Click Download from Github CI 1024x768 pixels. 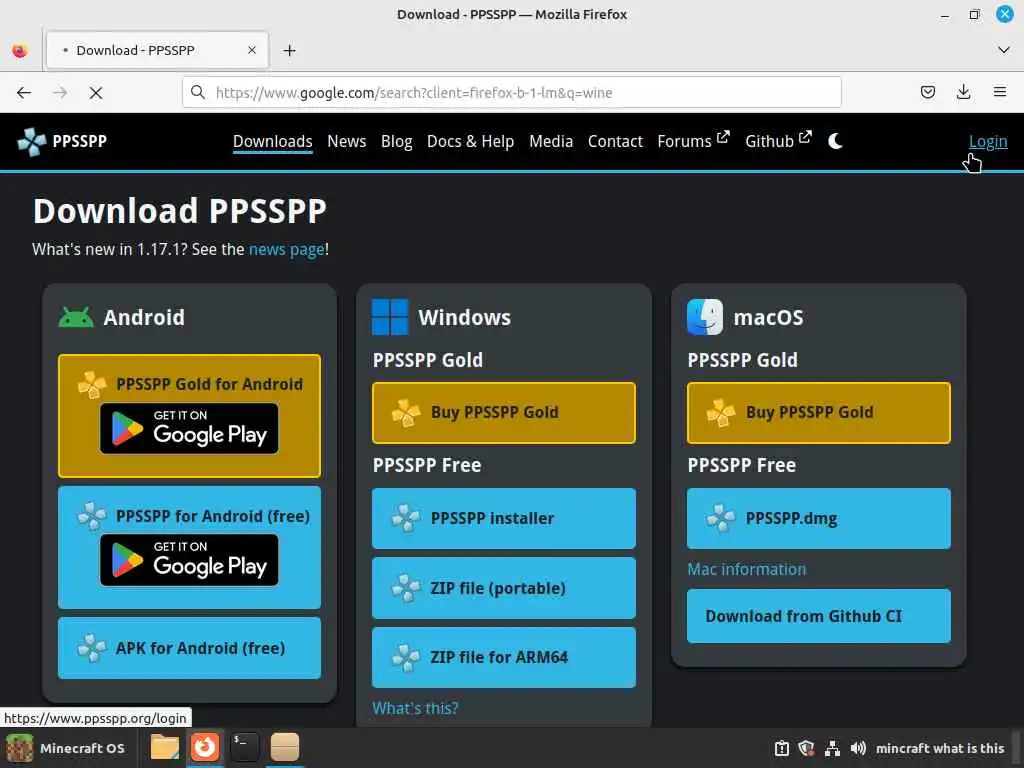point(818,616)
